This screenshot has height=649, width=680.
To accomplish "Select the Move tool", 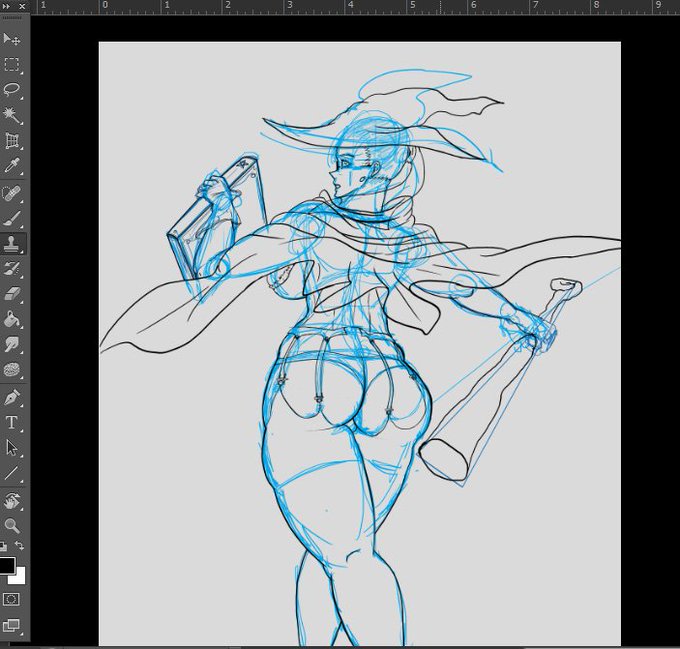I will point(12,39).
